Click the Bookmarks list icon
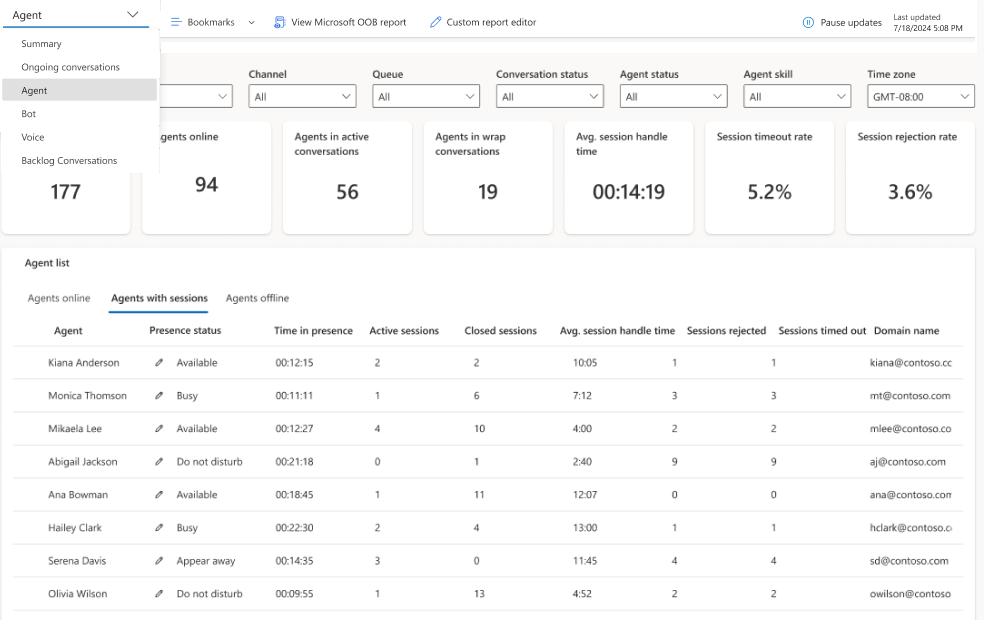This screenshot has height=620, width=984. click(x=176, y=22)
